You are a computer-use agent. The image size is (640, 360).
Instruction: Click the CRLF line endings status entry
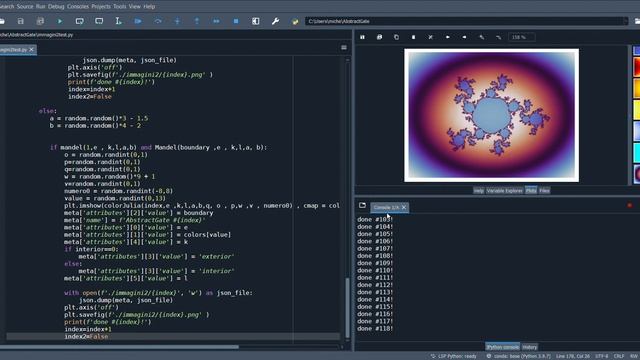tap(619, 356)
